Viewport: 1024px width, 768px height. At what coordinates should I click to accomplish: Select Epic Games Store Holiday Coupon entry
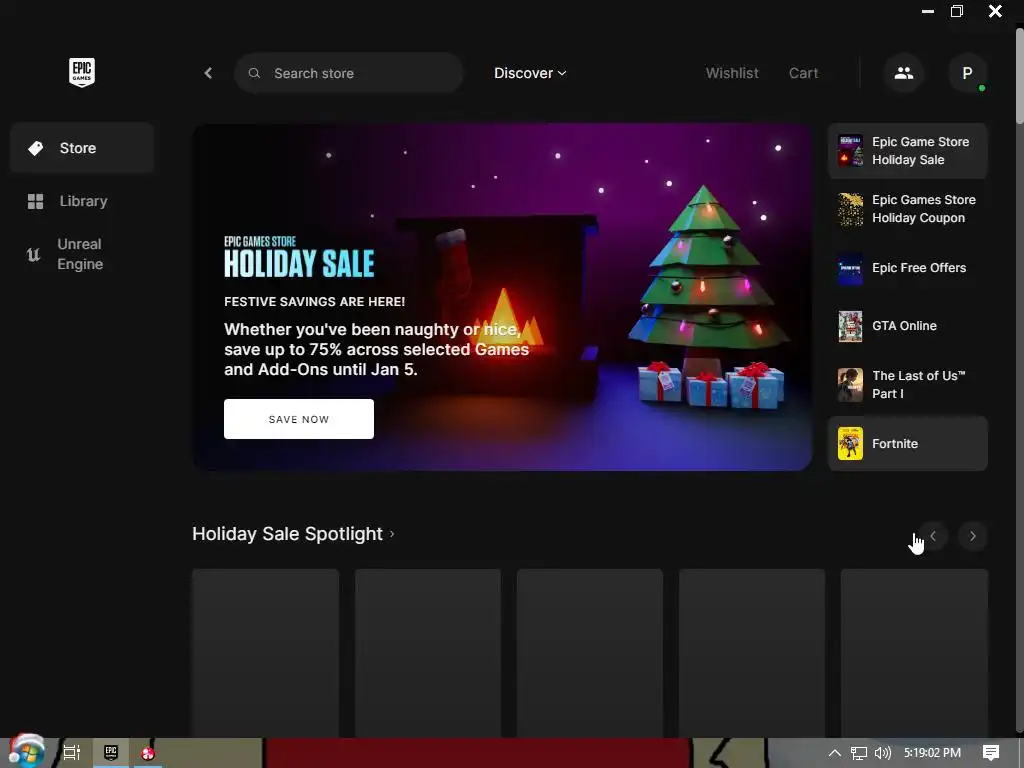tap(908, 209)
